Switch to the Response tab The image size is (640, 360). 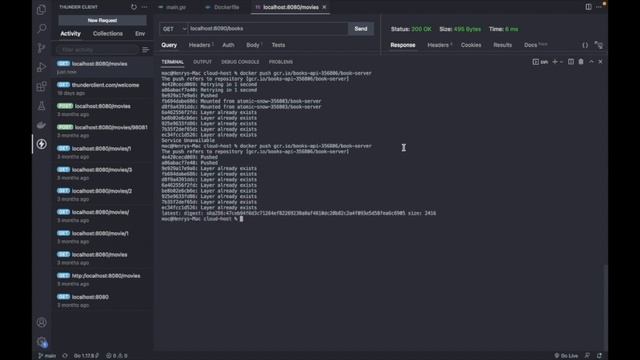[402, 45]
